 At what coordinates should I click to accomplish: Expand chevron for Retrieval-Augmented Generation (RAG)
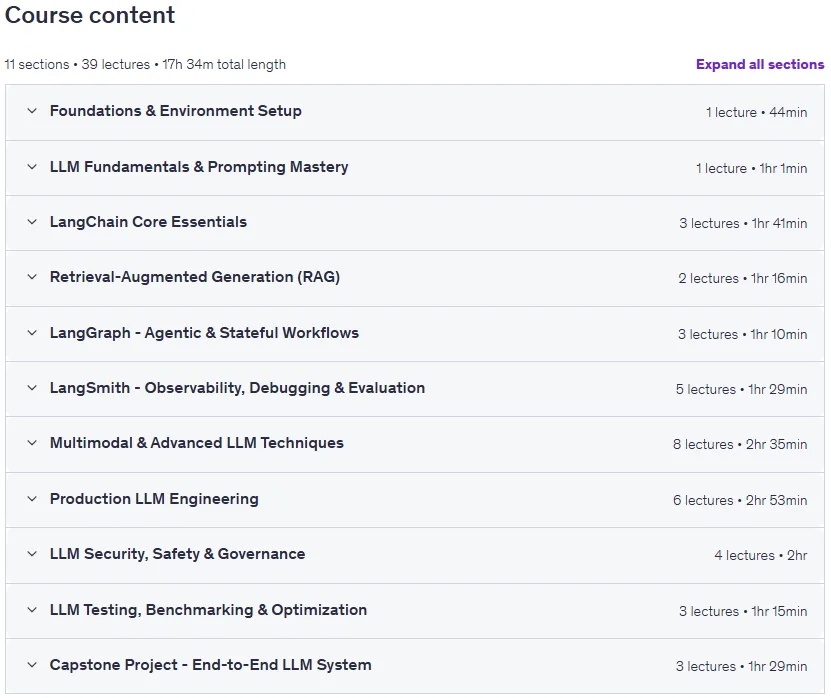tap(32, 277)
